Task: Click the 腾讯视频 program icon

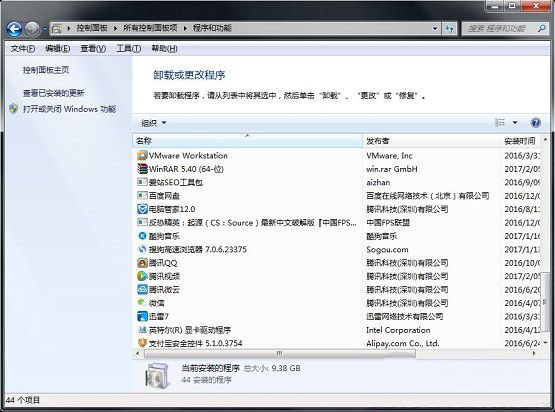Action: (x=142, y=276)
